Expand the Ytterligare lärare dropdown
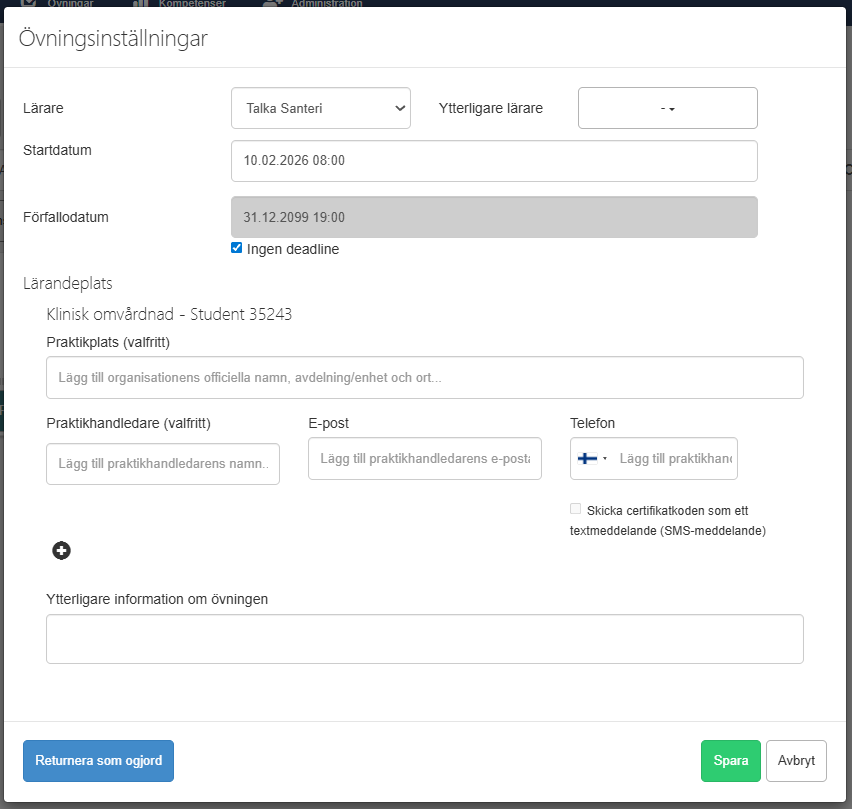Screen dimensions: 852x809 tap(667, 108)
